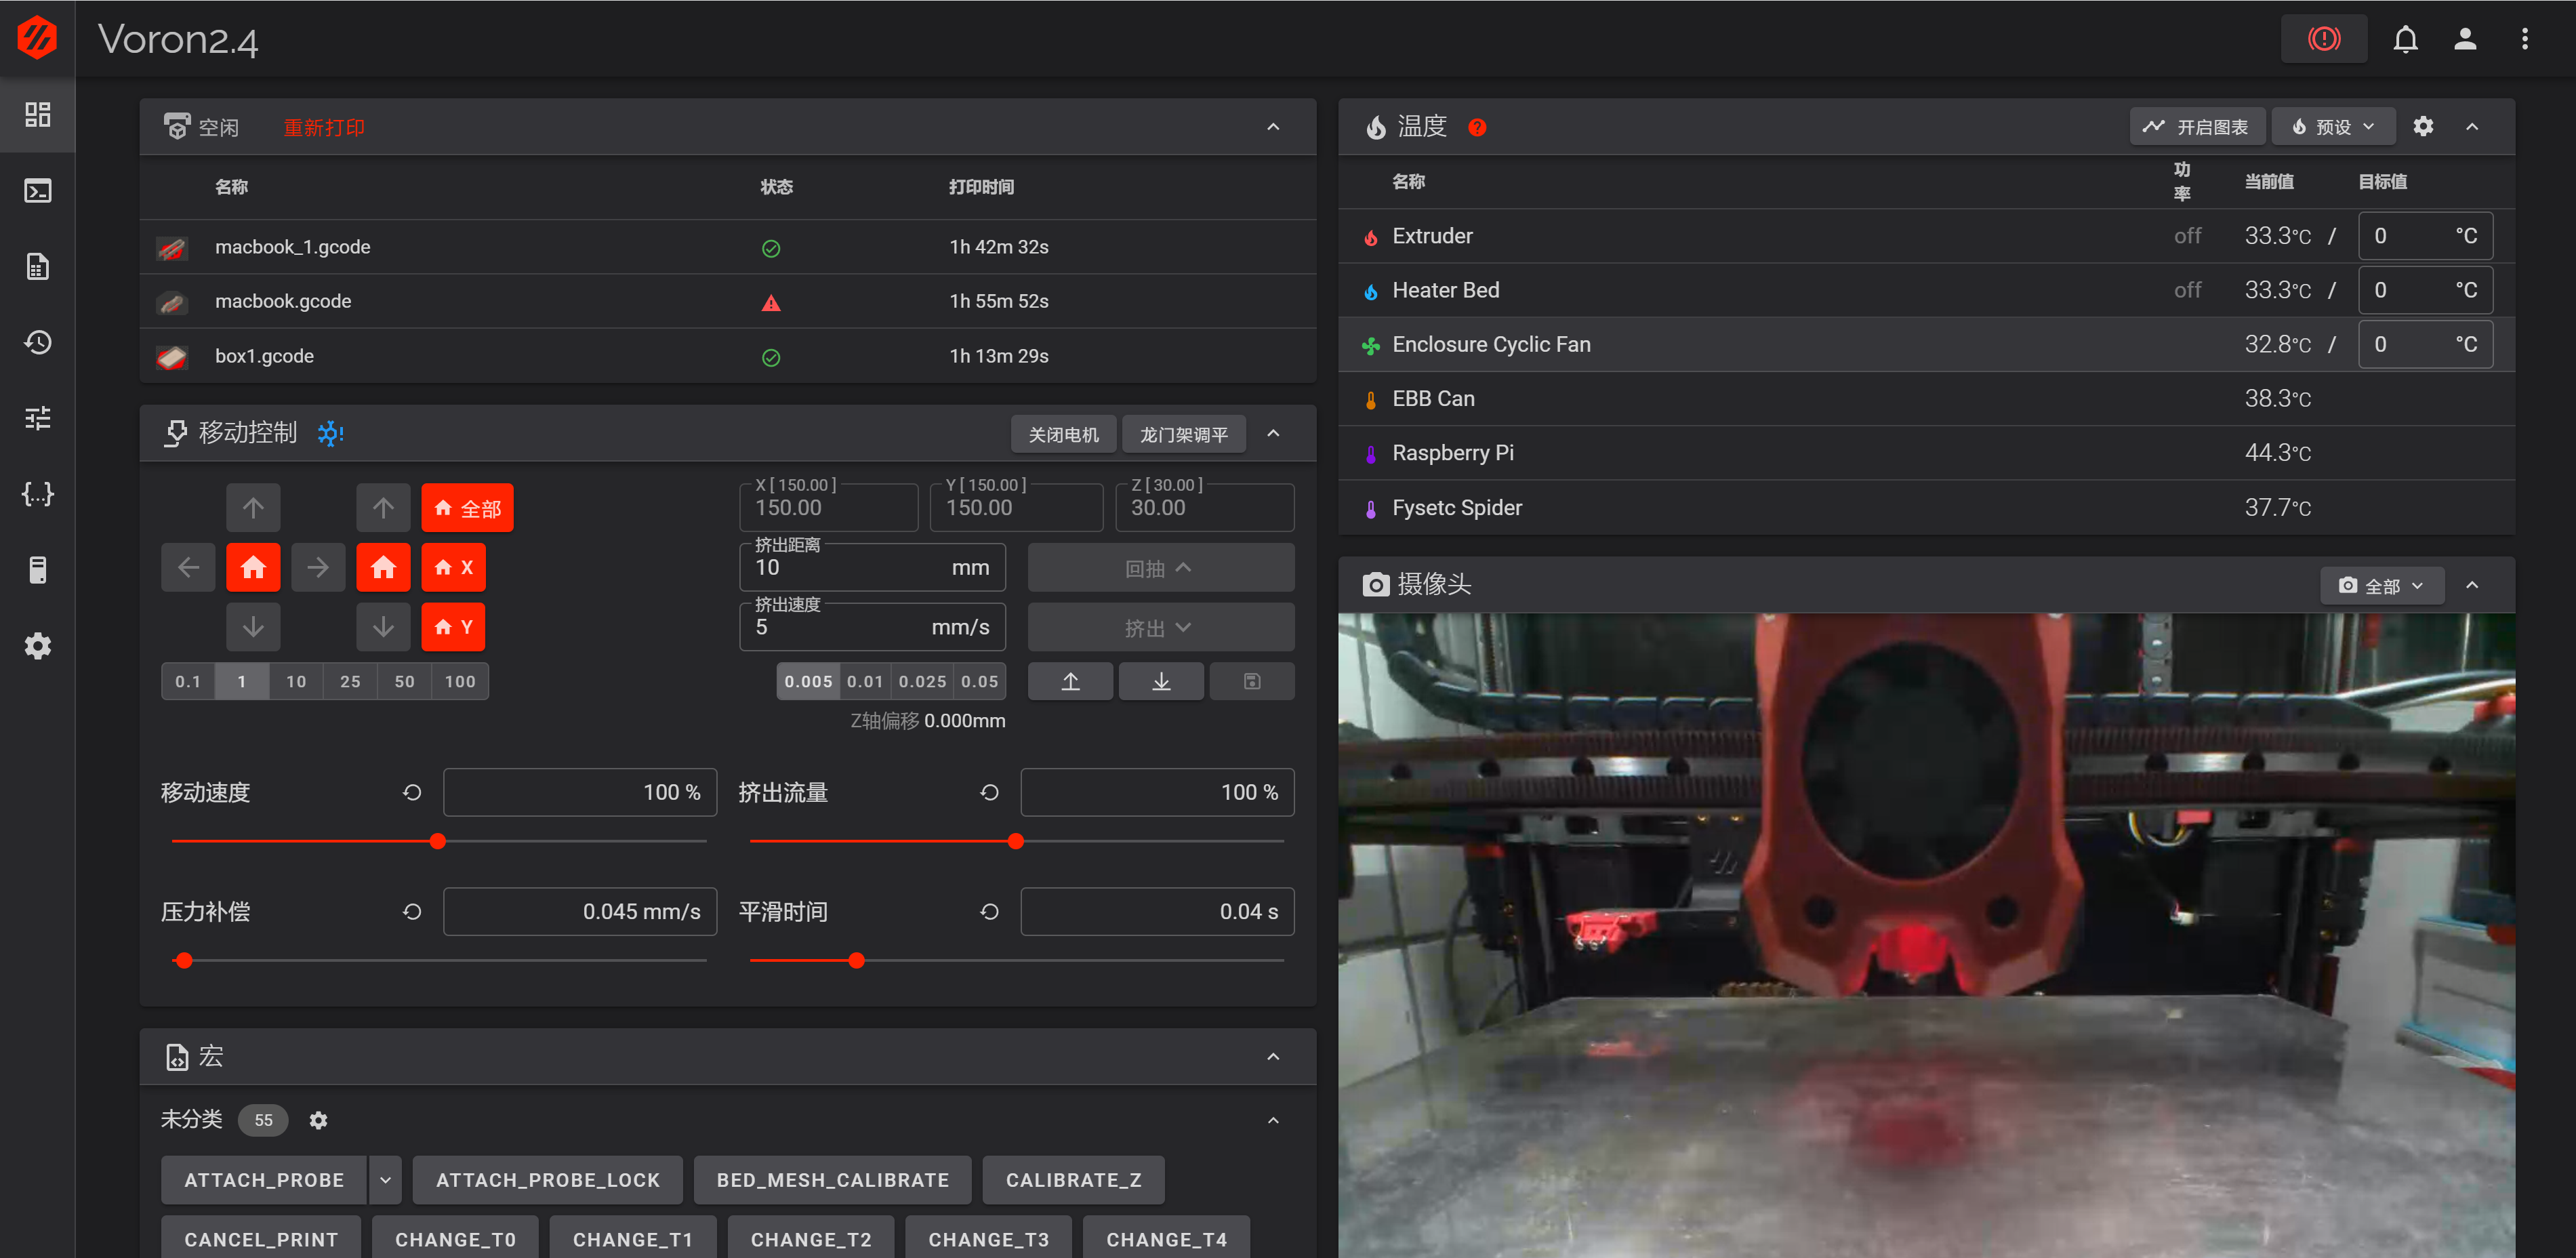Click temperature panel settings gear
This screenshot has width=2576, height=1258.
2422,126
